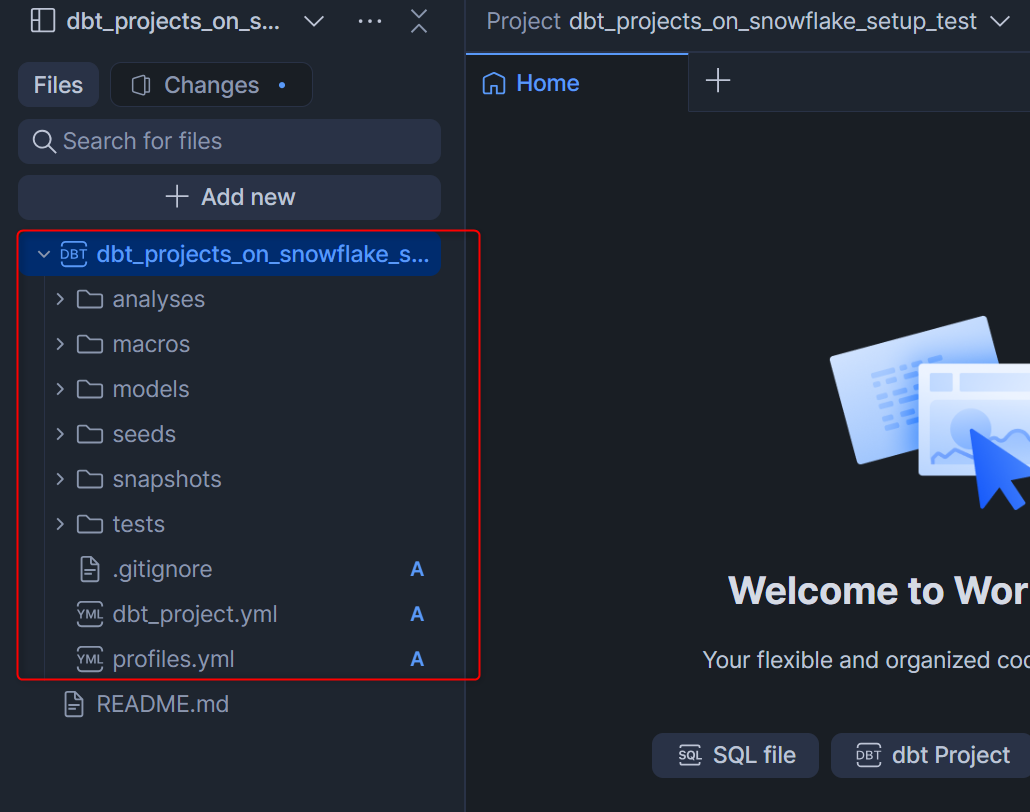Click the seeds folder label
Viewport: 1030px width, 812px height.
145,434
